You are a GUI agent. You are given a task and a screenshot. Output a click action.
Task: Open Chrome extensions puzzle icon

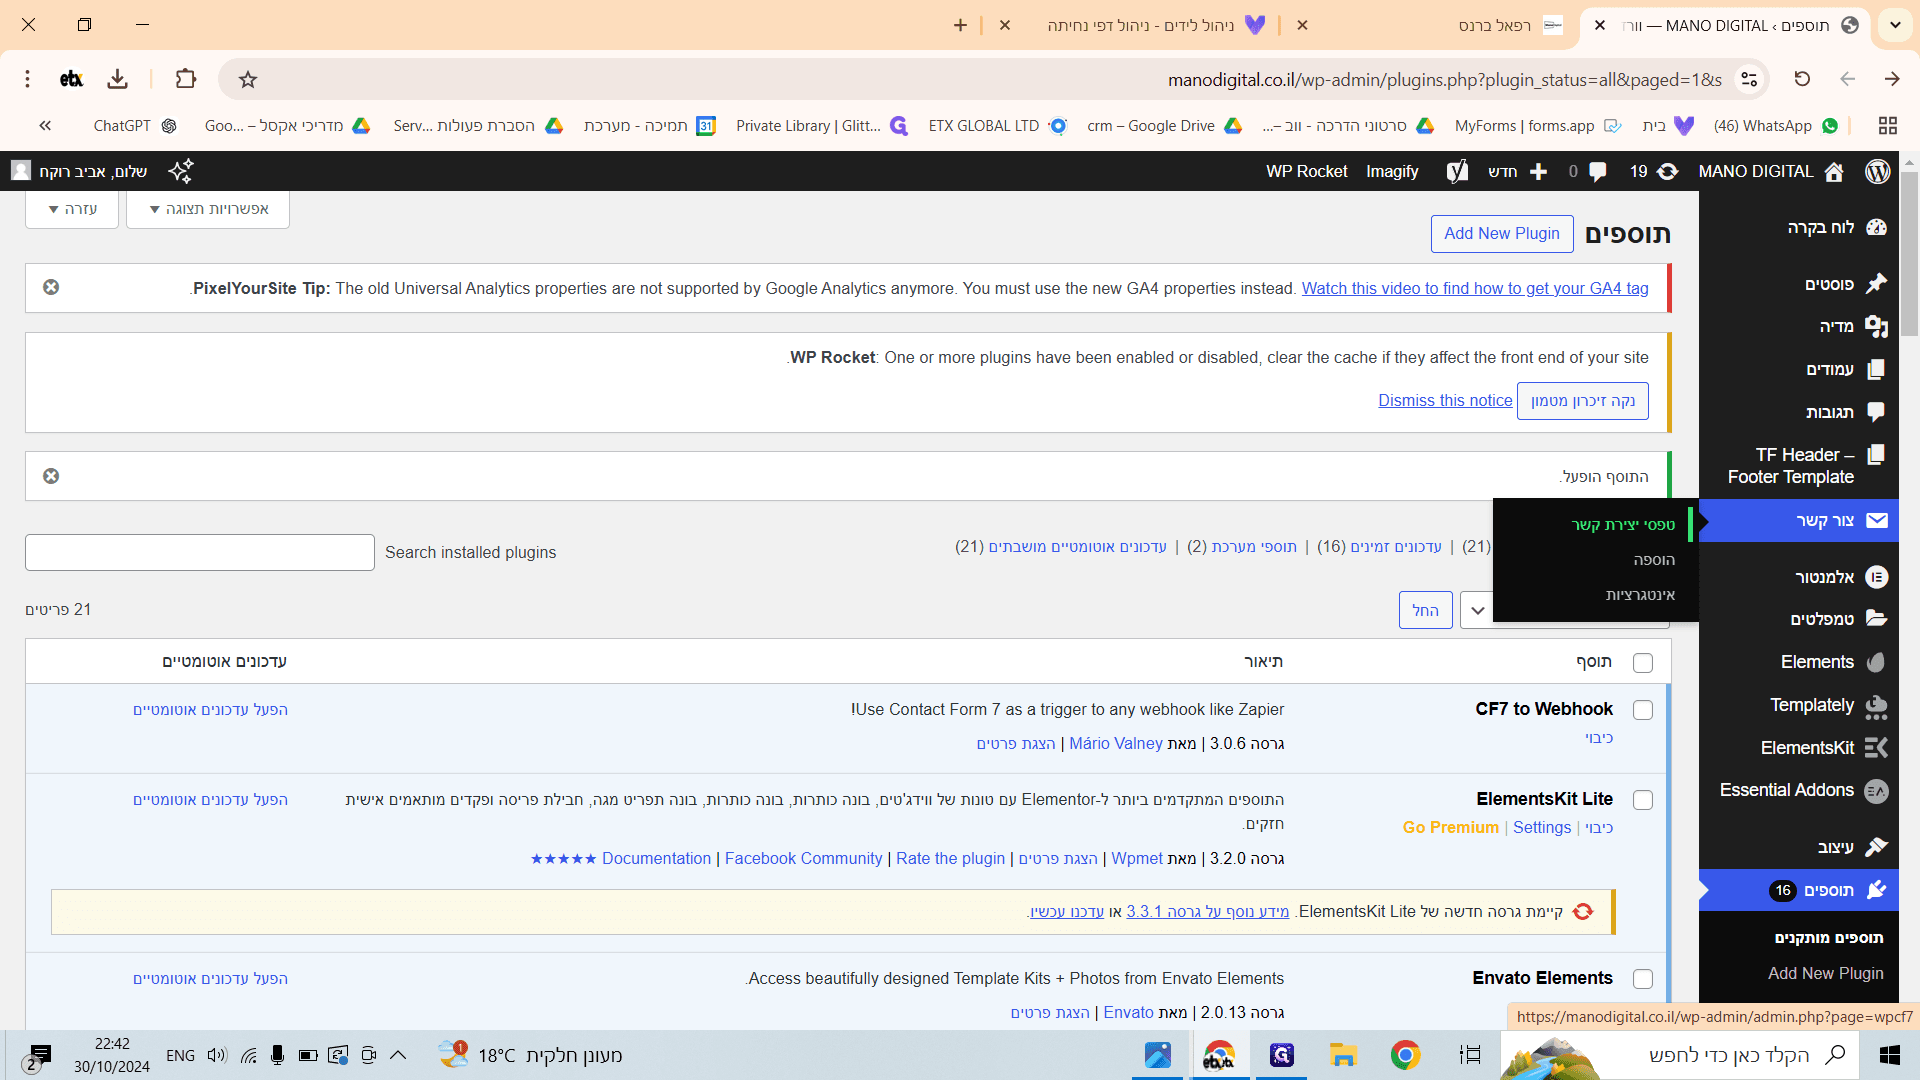pyautogui.click(x=186, y=79)
